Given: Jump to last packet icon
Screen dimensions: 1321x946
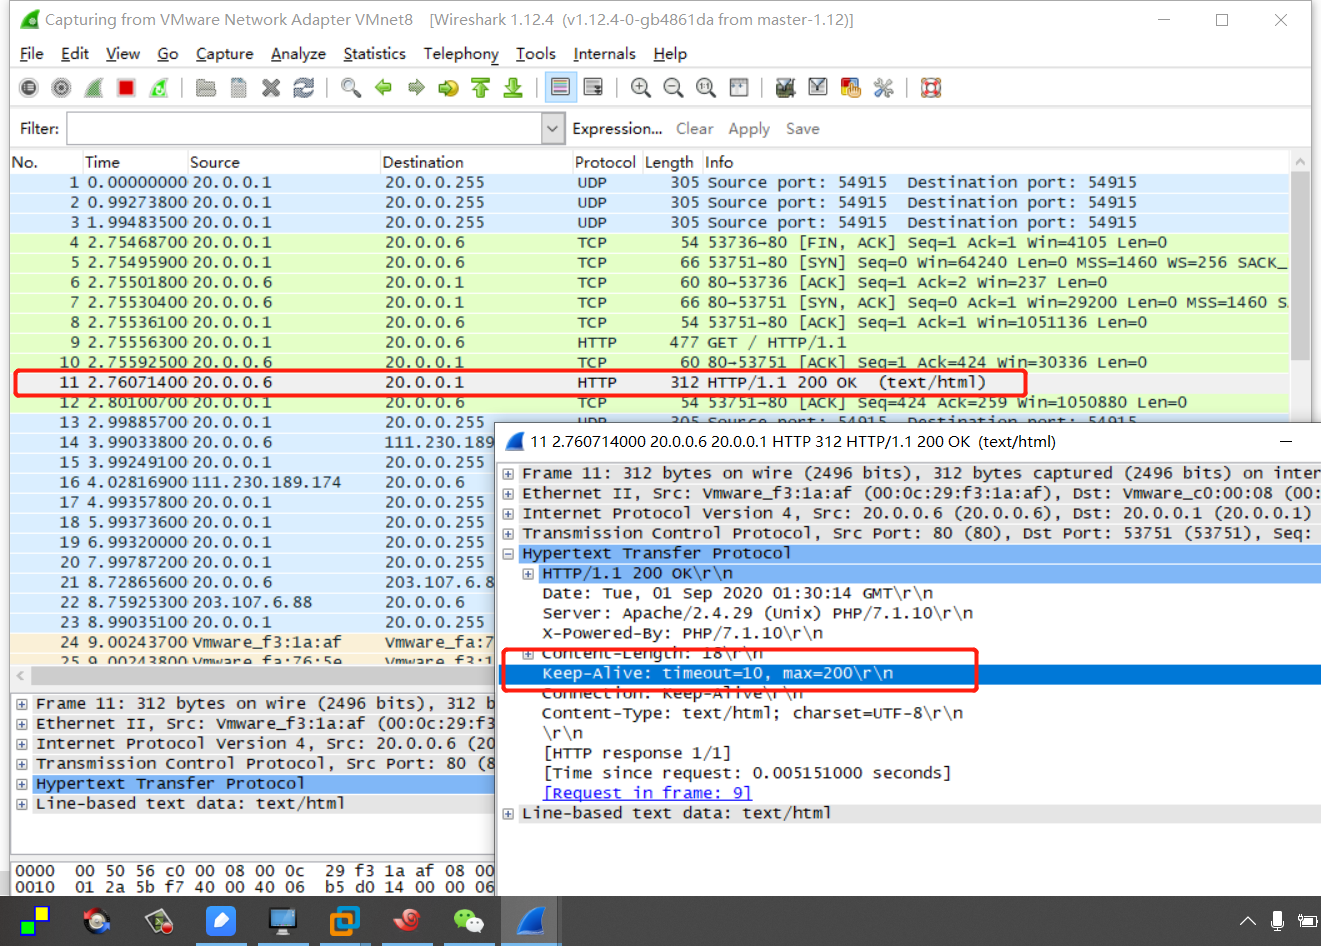Looking at the screenshot, I should click(513, 88).
